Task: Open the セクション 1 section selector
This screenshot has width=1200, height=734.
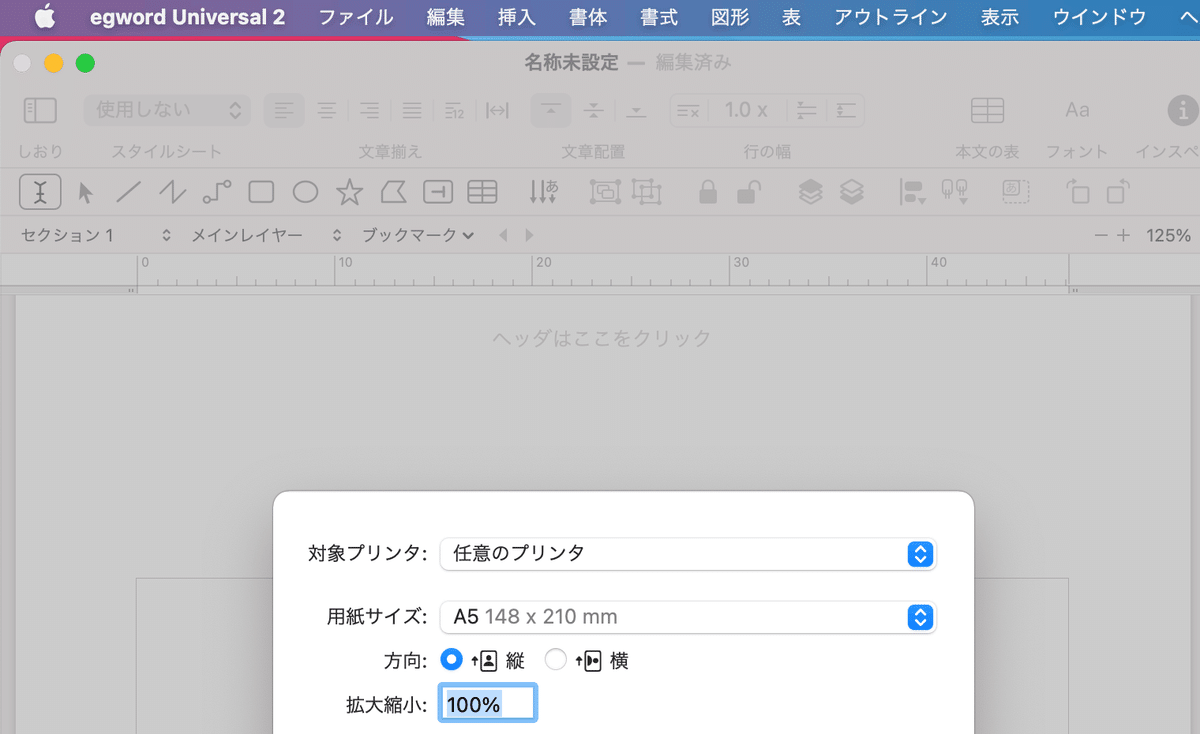Action: [x=96, y=235]
